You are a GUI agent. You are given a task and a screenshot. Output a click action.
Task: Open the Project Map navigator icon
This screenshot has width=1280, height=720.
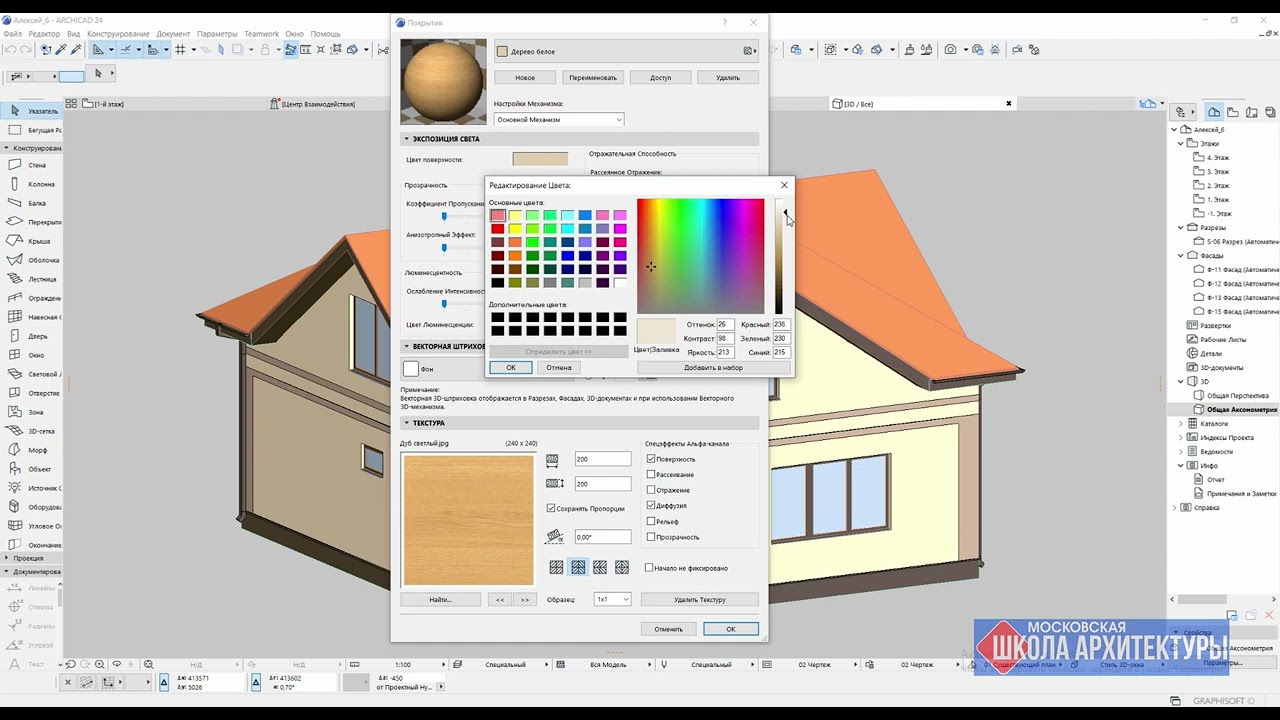coord(1213,112)
